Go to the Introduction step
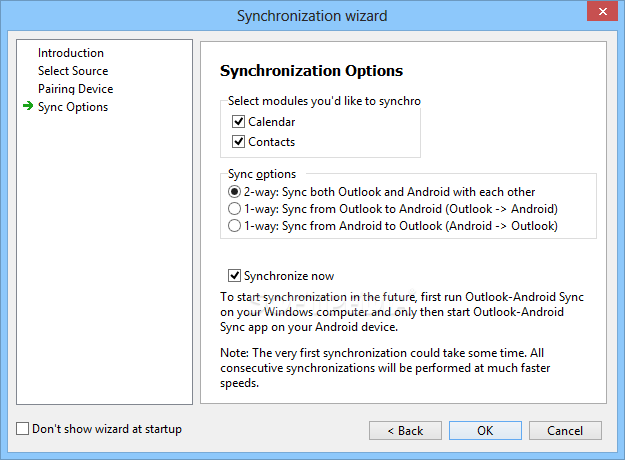This screenshot has width=625, height=460. pyautogui.click(x=71, y=53)
